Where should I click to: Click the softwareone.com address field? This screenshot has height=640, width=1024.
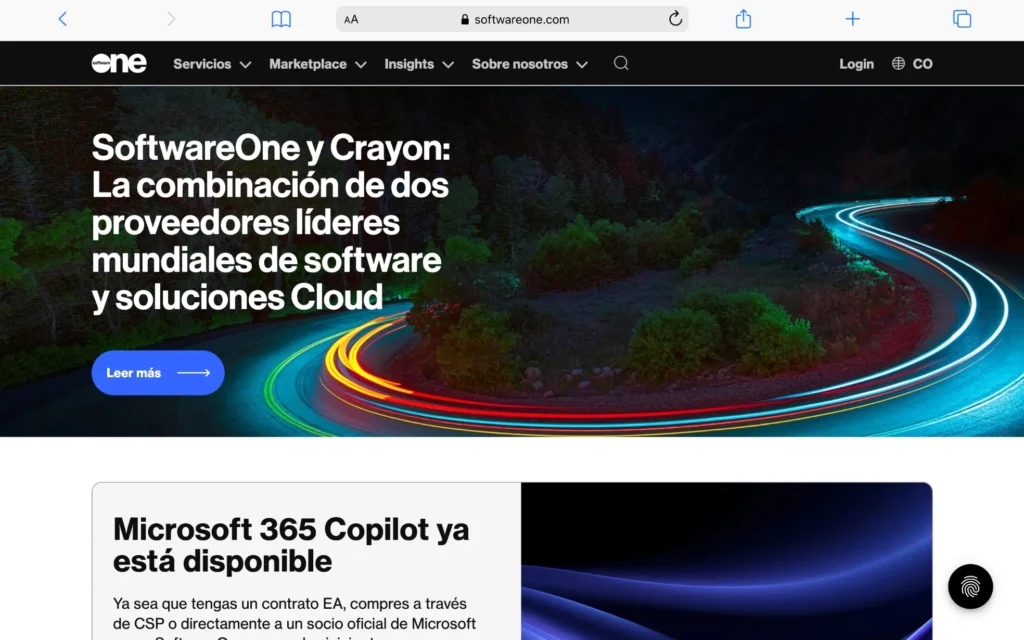(515, 19)
